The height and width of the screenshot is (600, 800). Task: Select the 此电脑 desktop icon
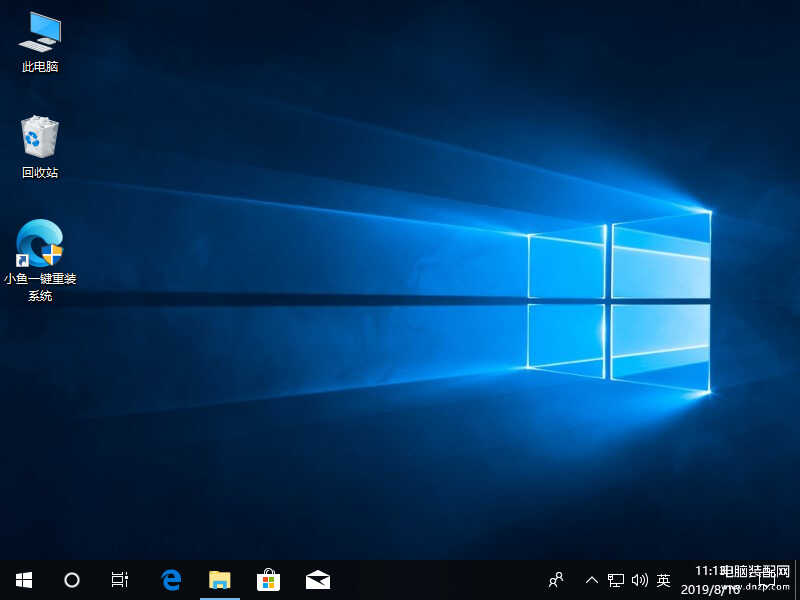click(40, 42)
